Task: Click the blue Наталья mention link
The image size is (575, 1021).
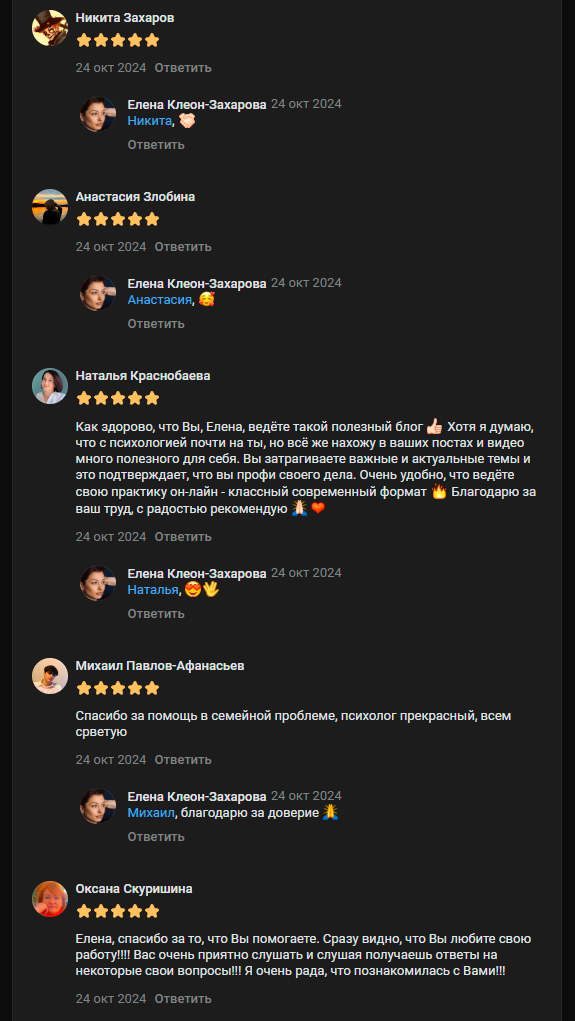Action: [x=152, y=590]
